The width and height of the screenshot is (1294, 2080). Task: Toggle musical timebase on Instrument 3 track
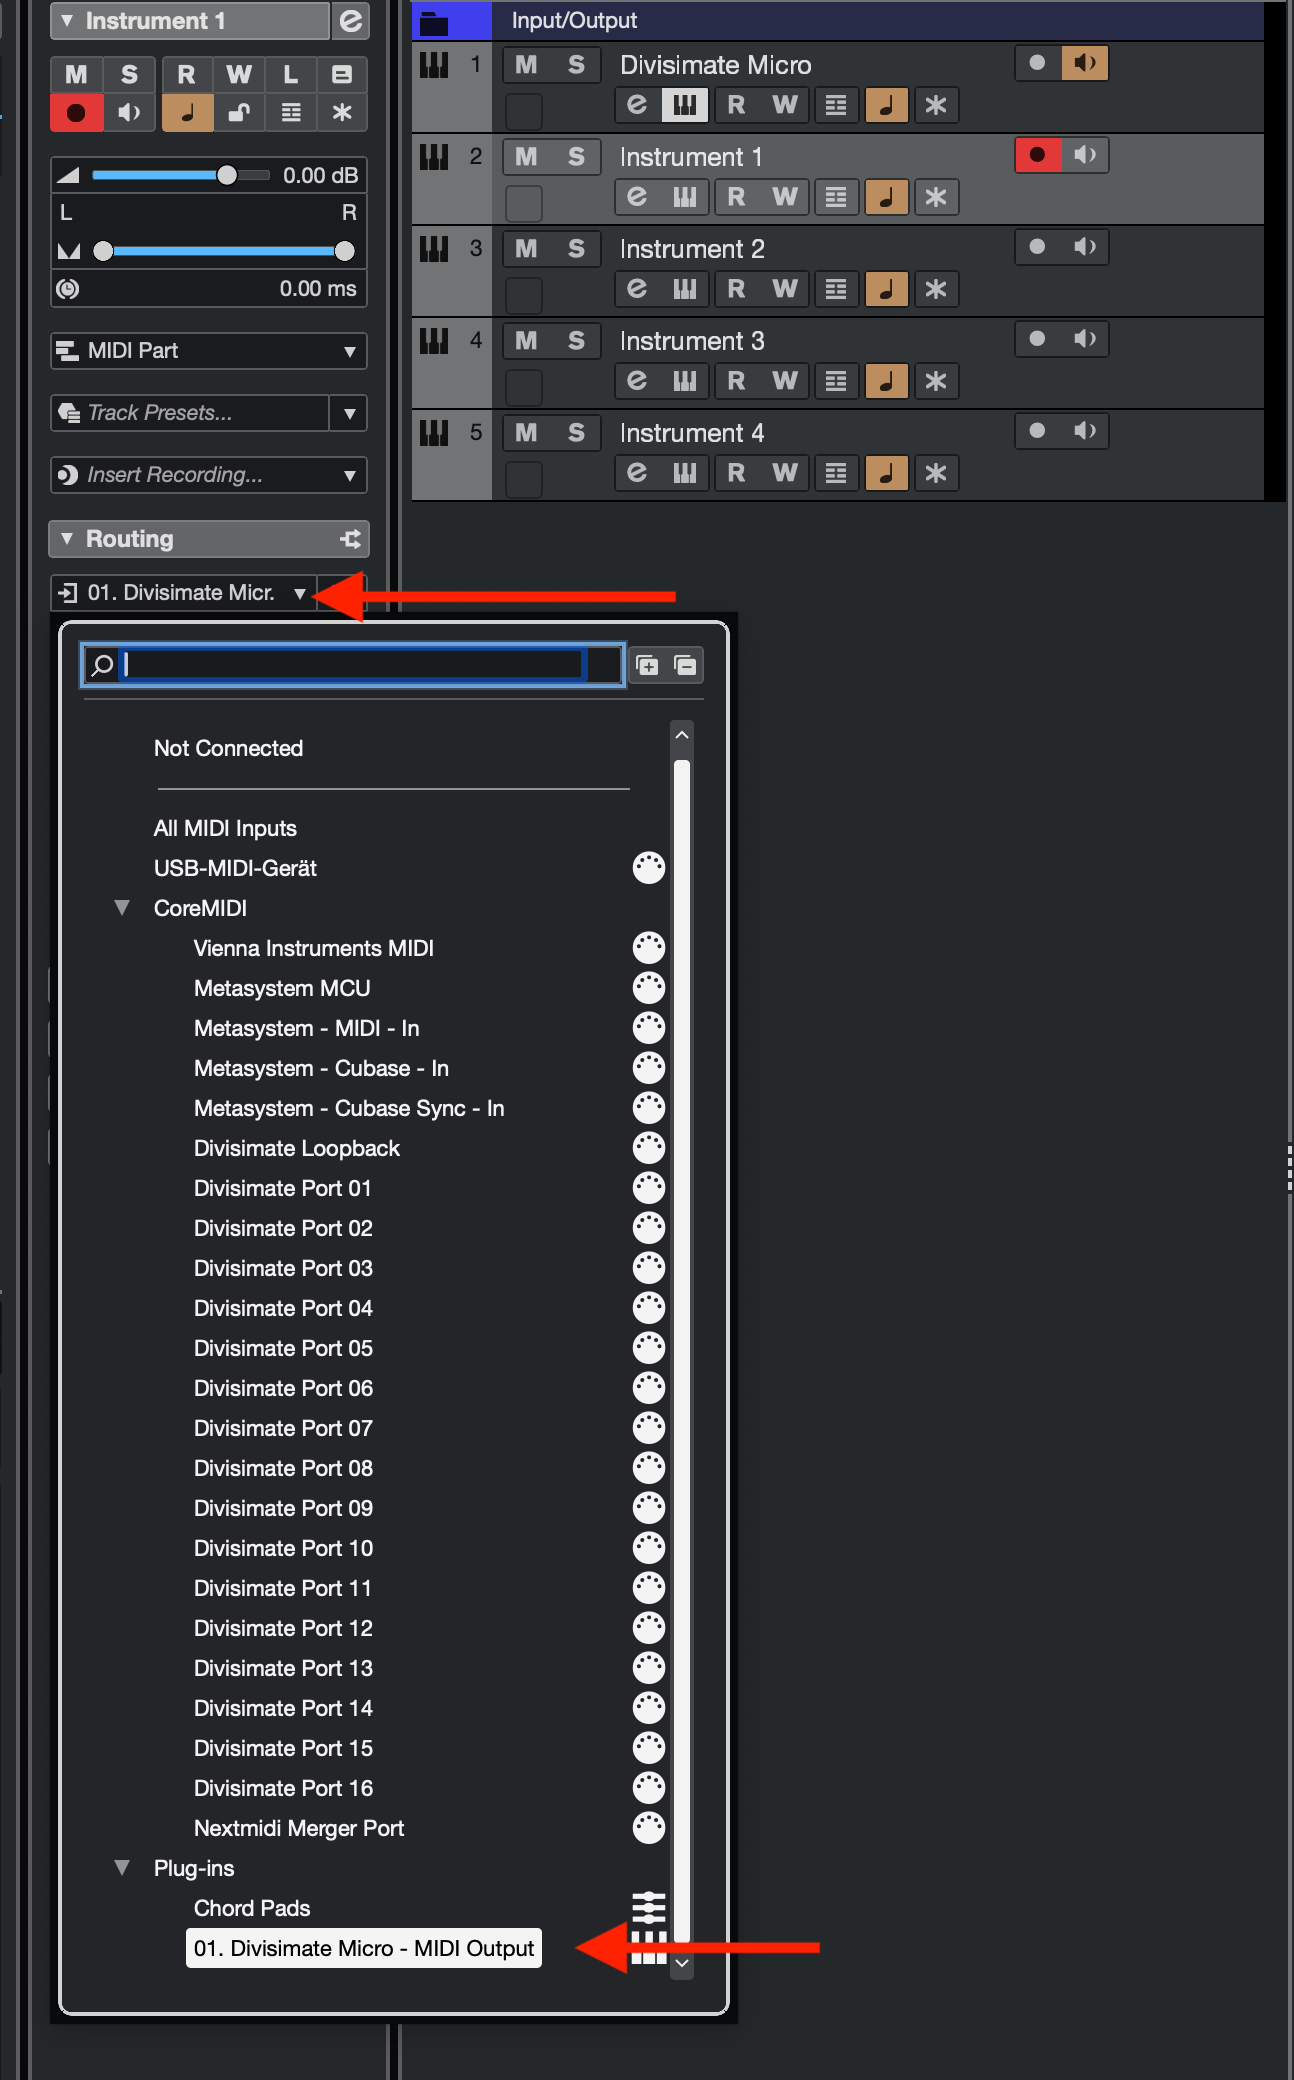coord(886,381)
